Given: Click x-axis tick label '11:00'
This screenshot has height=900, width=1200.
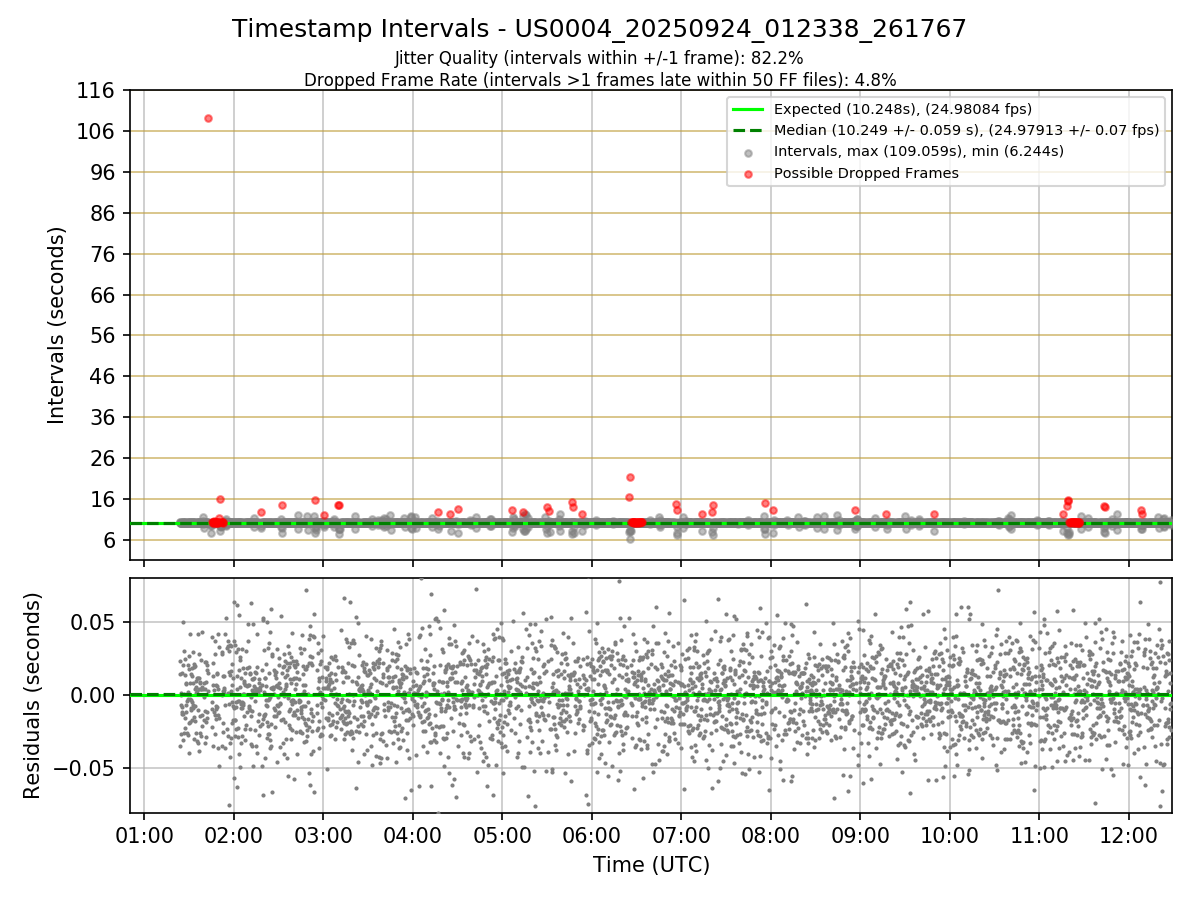Looking at the screenshot, I should tap(1039, 836).
